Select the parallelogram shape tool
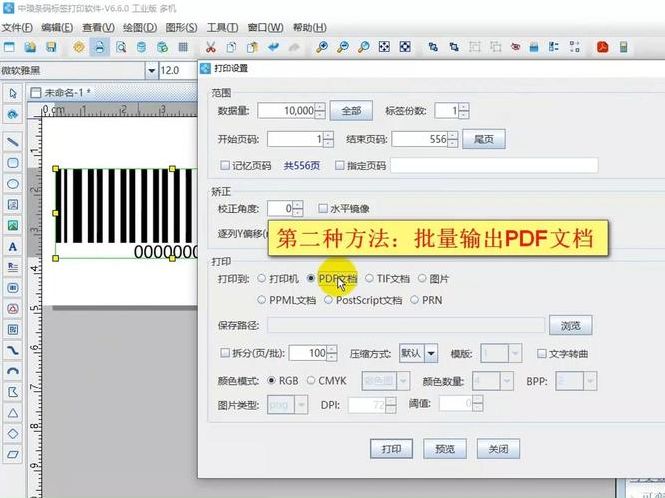The width and height of the screenshot is (665, 498). 13,454
